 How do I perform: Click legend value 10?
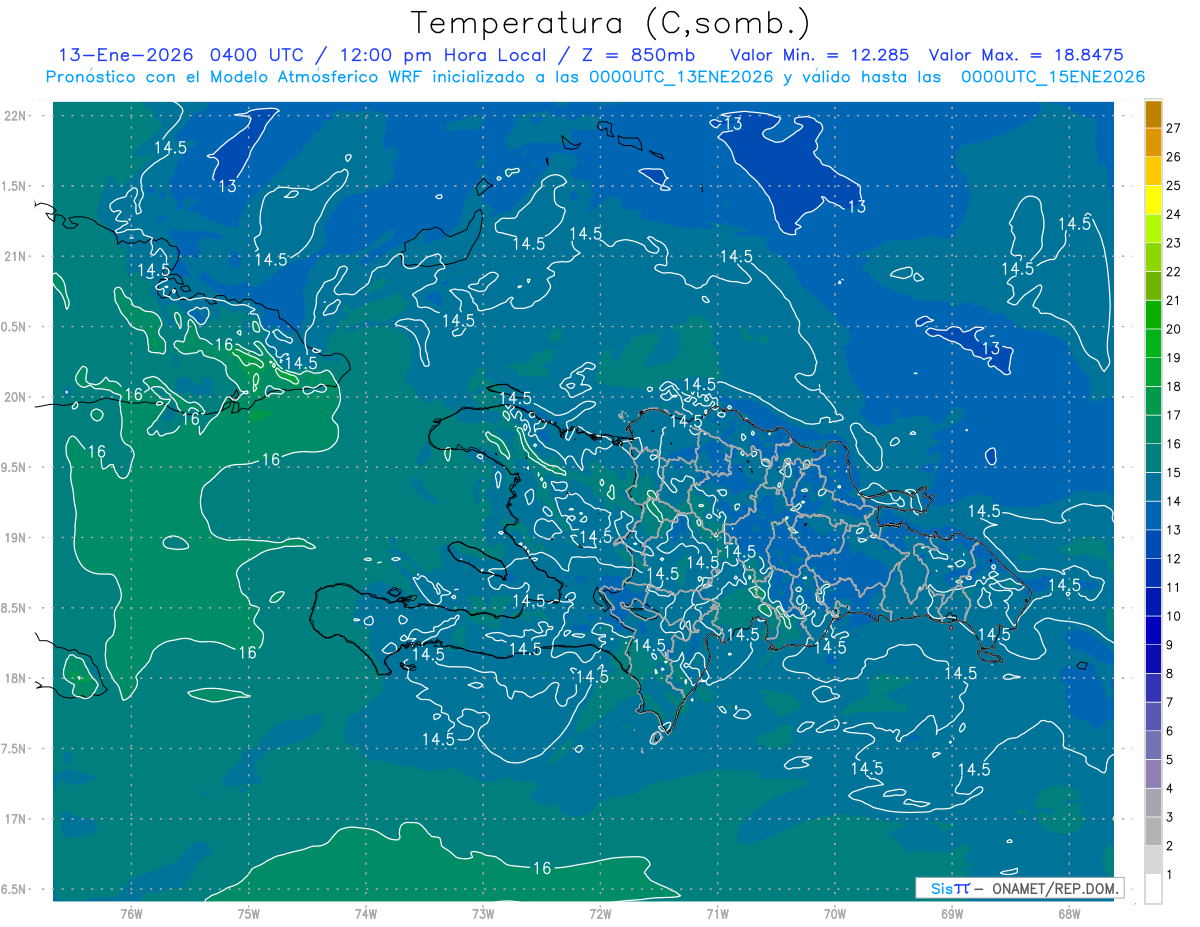1174,616
